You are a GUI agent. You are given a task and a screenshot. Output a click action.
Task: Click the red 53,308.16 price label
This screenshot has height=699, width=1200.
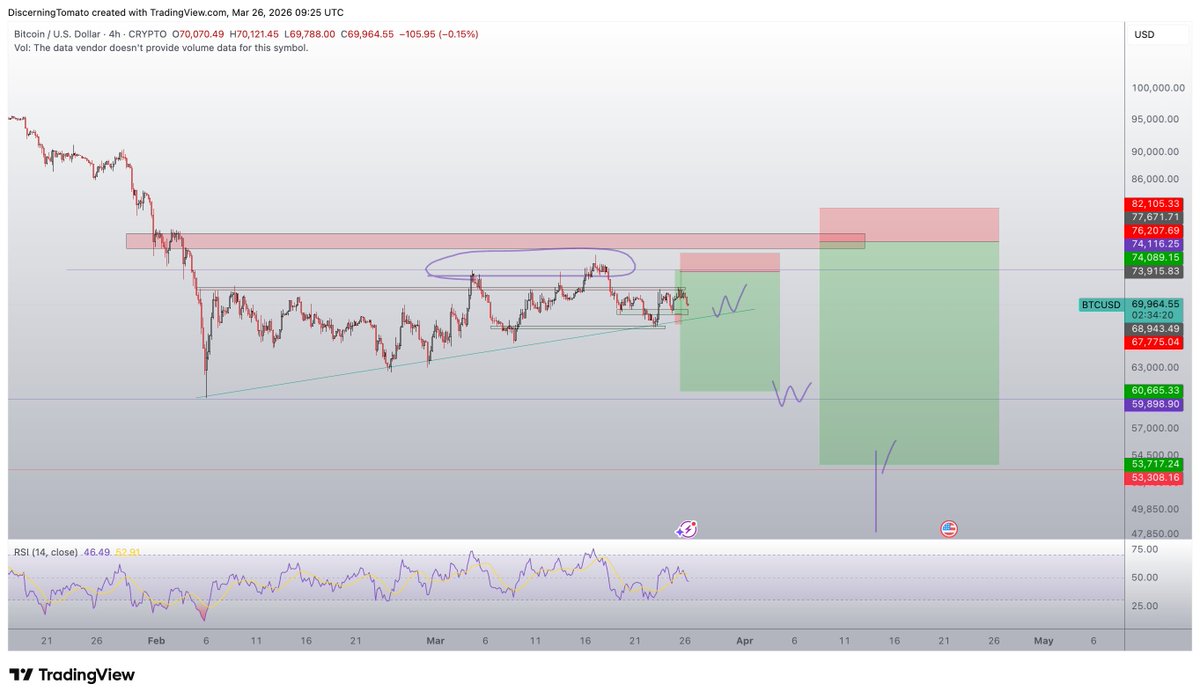click(x=1156, y=478)
